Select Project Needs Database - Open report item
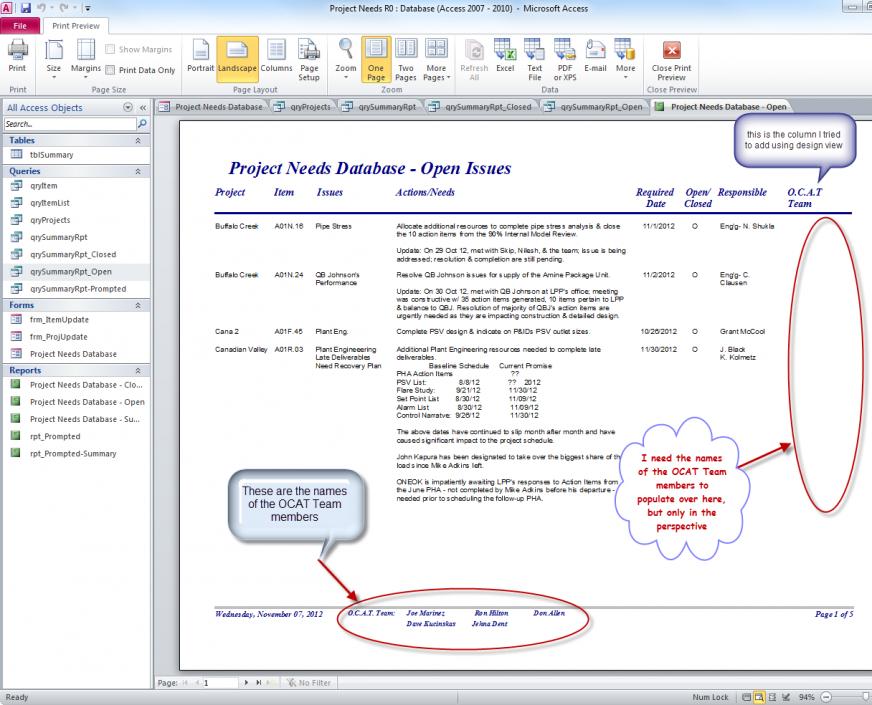872x705 pixels. [x=77, y=402]
